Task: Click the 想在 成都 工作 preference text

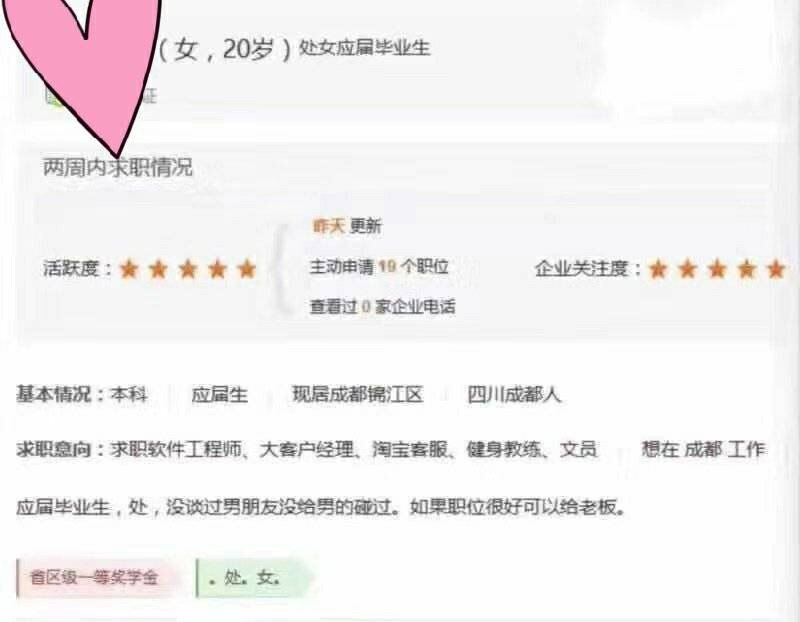Action: 704,450
